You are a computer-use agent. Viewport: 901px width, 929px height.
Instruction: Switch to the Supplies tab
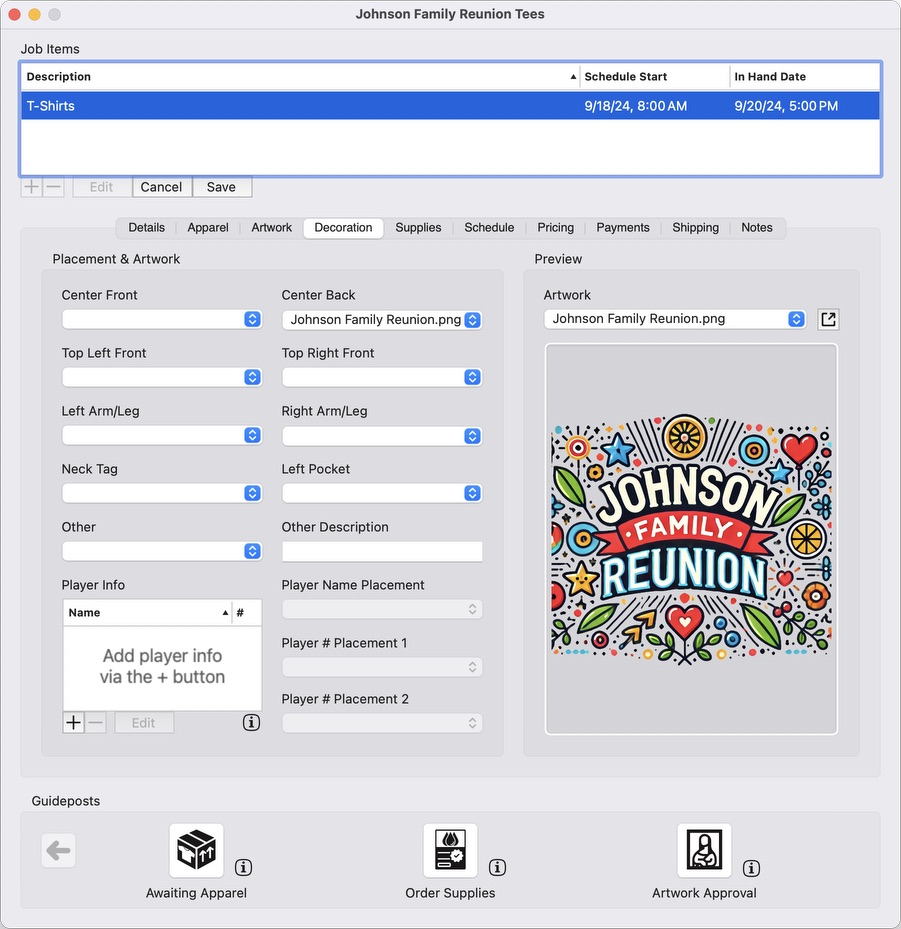click(x=418, y=228)
